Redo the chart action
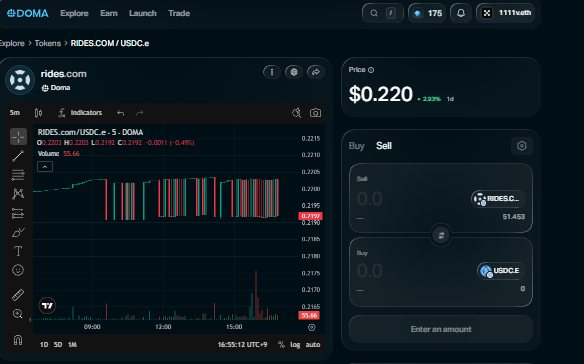584x364 pixels. pyautogui.click(x=140, y=113)
